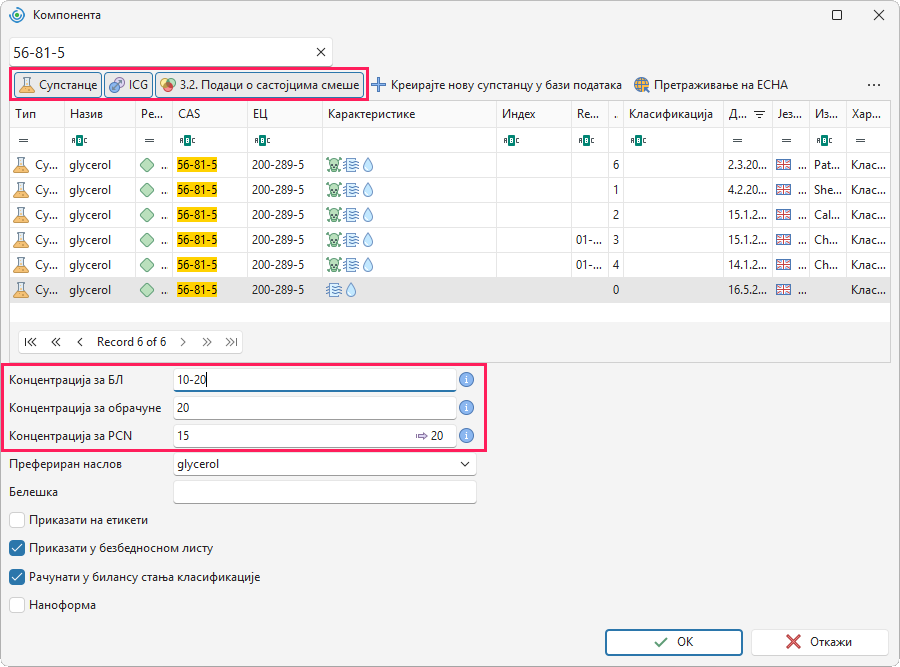Click the Откажи cancel button
900x667 pixels.
(820, 642)
